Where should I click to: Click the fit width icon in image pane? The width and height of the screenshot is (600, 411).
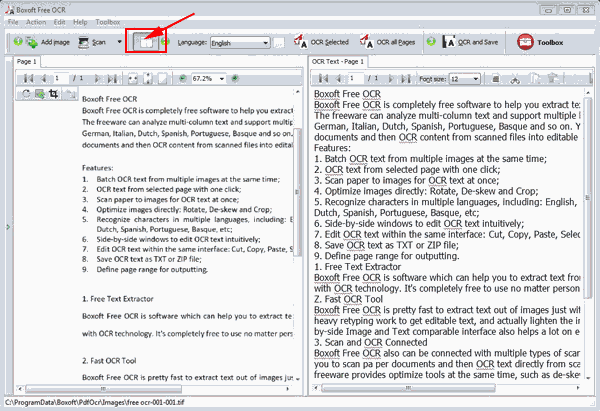click(x=132, y=78)
